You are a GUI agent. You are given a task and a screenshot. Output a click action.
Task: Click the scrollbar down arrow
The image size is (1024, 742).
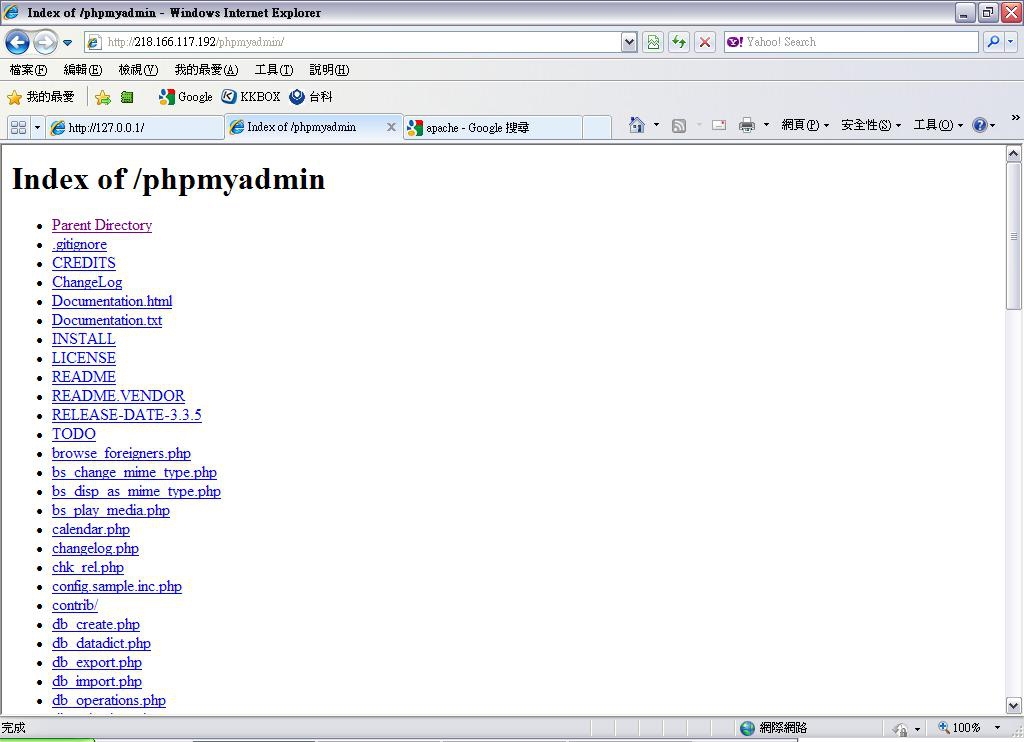pyautogui.click(x=1014, y=705)
